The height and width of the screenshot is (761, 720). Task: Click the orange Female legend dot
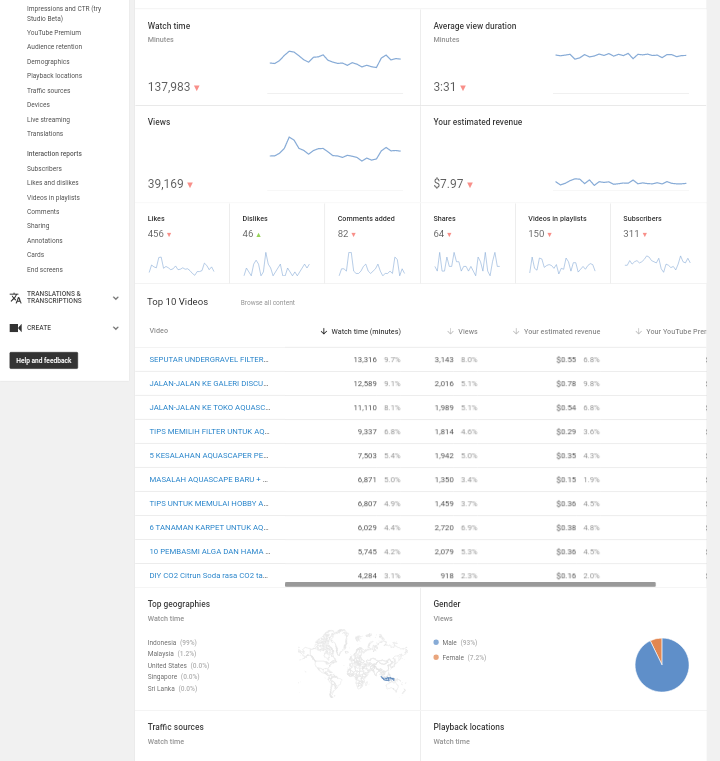tap(436, 657)
